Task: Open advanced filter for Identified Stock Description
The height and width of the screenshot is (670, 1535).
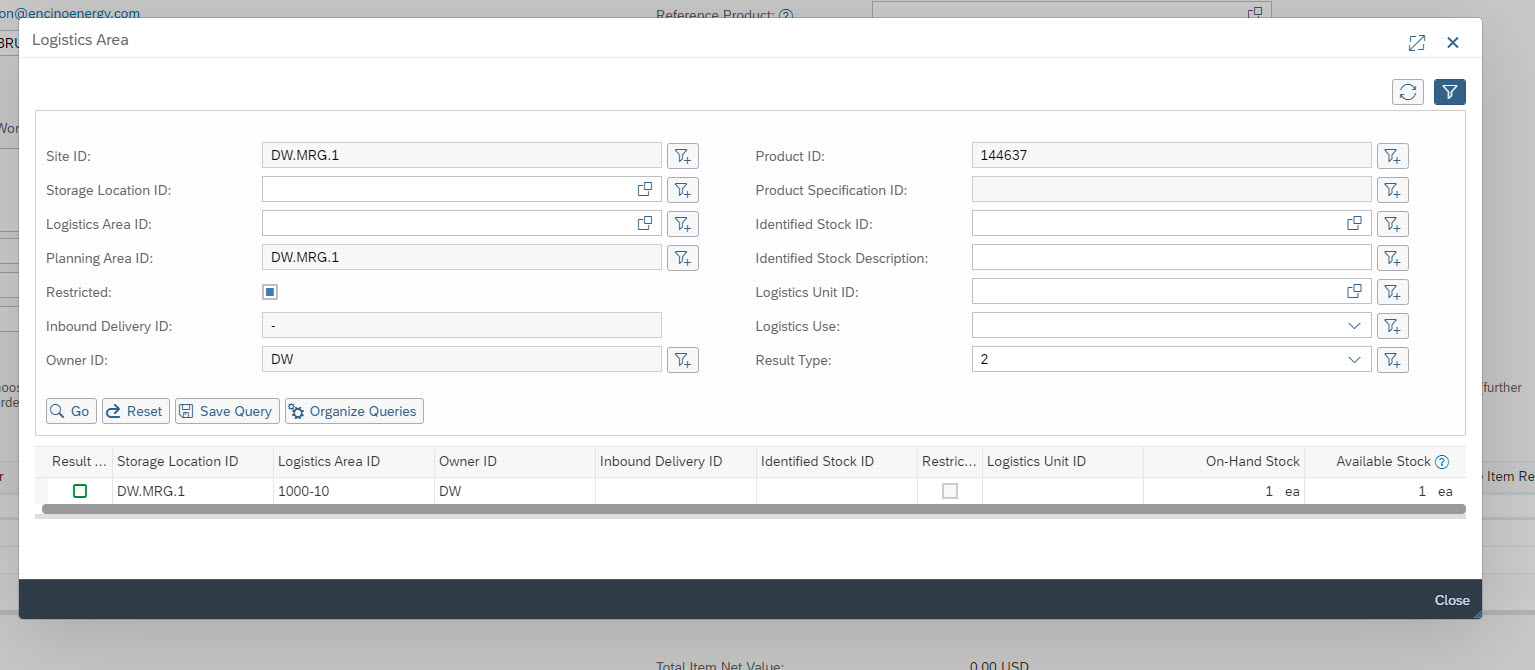Action: click(x=1393, y=258)
